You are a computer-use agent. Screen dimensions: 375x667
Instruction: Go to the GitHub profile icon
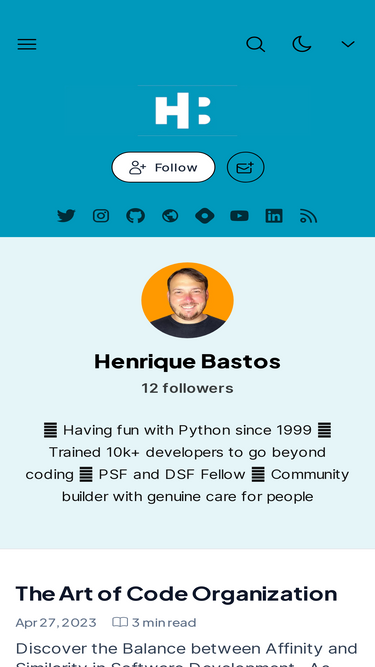click(x=136, y=216)
